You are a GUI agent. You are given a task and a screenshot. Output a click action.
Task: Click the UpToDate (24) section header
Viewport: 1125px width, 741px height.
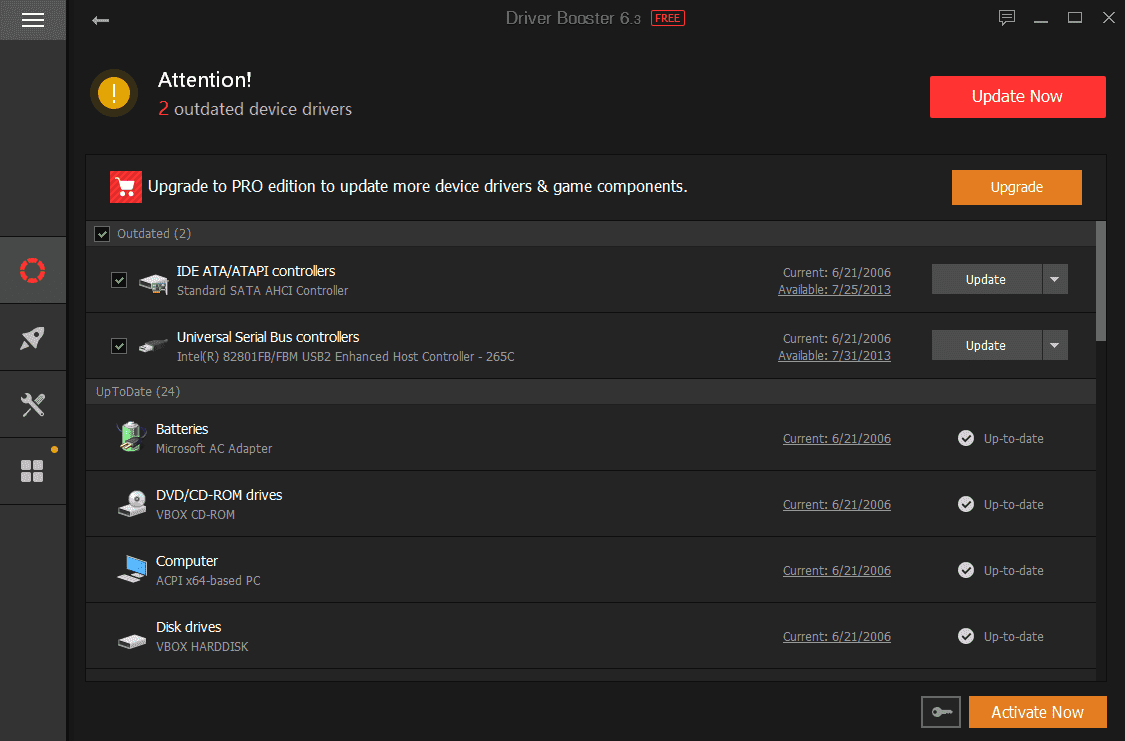pyautogui.click(x=591, y=392)
